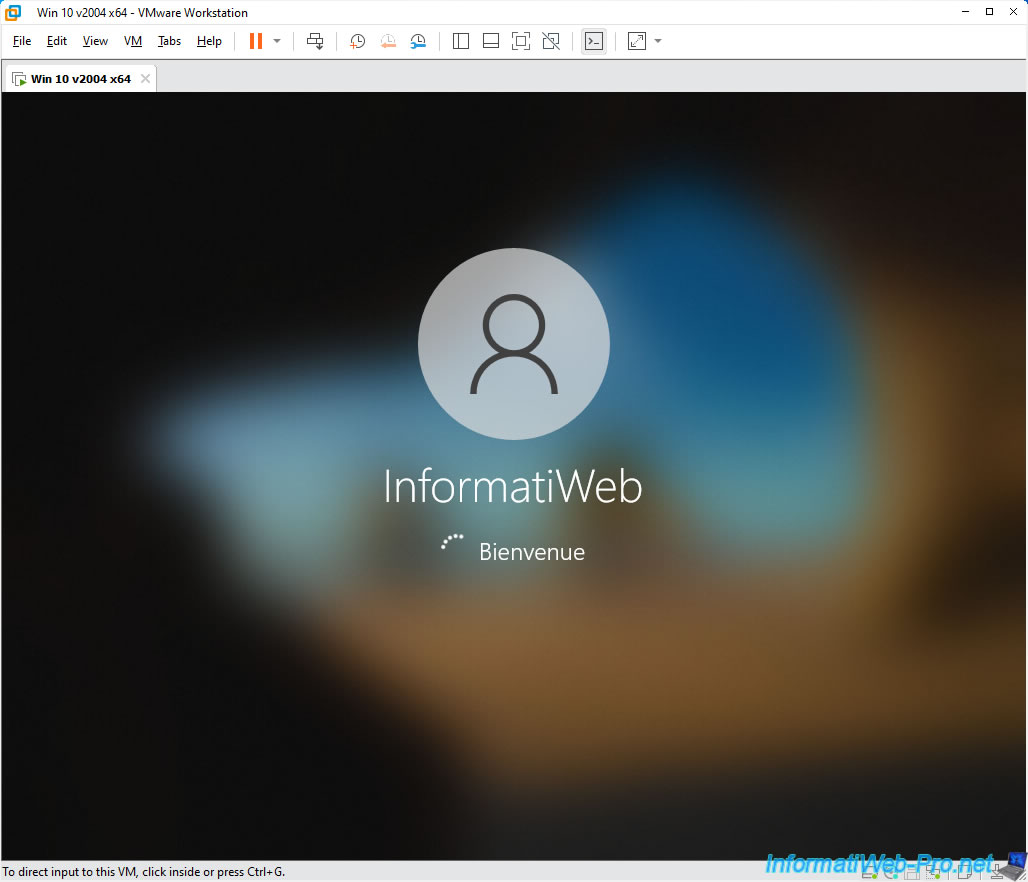Minimize the VMware Workstation window
The width and height of the screenshot is (1028, 882).
[x=965, y=12]
